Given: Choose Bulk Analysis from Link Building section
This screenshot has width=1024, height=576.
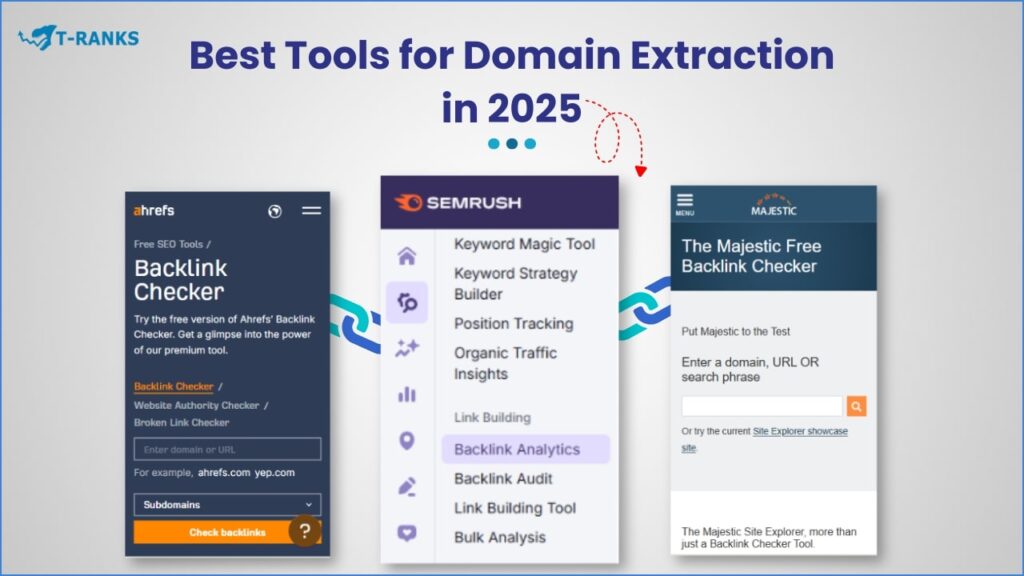Looking at the screenshot, I should pos(500,537).
